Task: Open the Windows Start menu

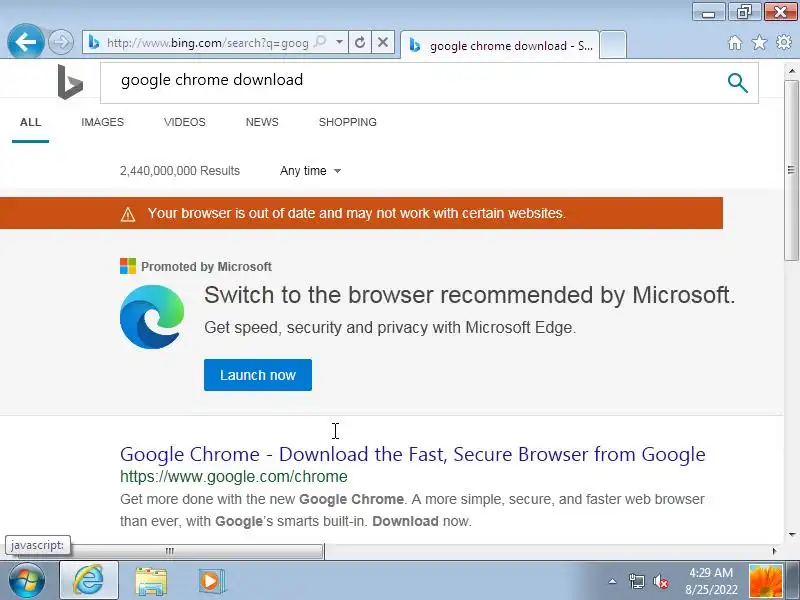Action: (27, 581)
